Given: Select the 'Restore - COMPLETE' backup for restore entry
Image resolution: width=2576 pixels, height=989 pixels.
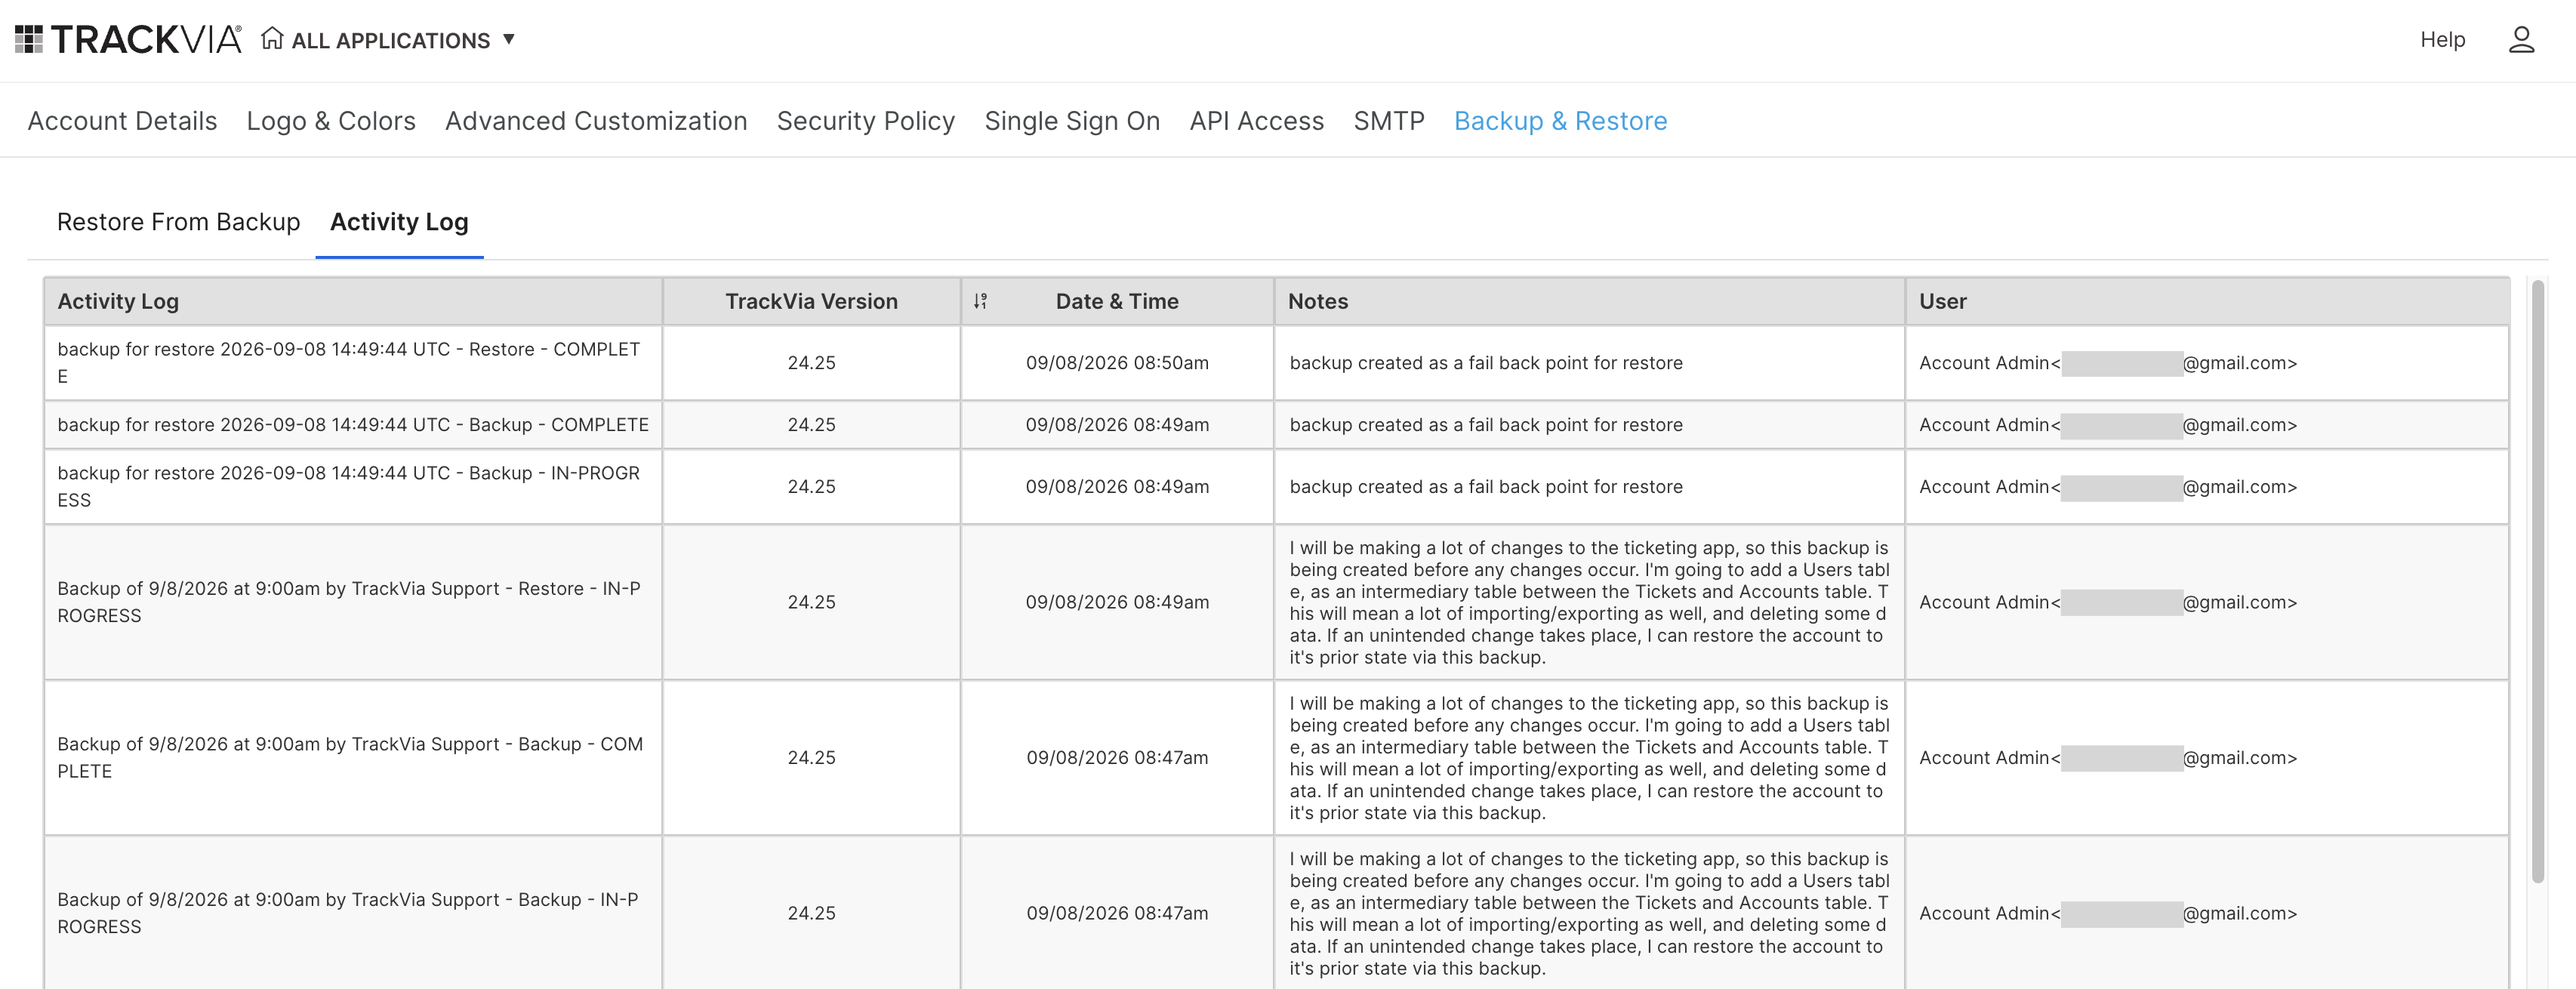Looking at the screenshot, I should click(352, 363).
